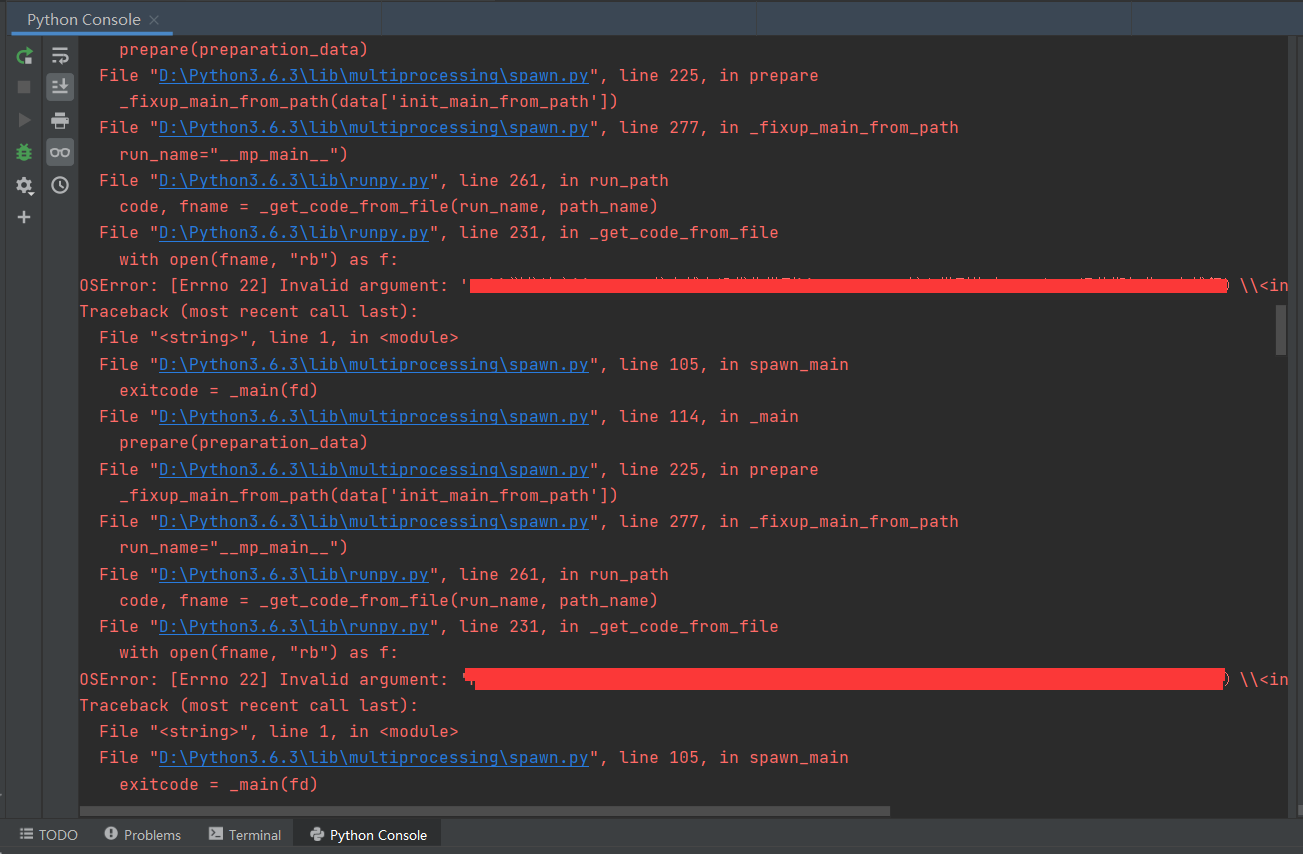Toggle soft-wrap for console output
This screenshot has width=1303, height=854.
coord(60,56)
